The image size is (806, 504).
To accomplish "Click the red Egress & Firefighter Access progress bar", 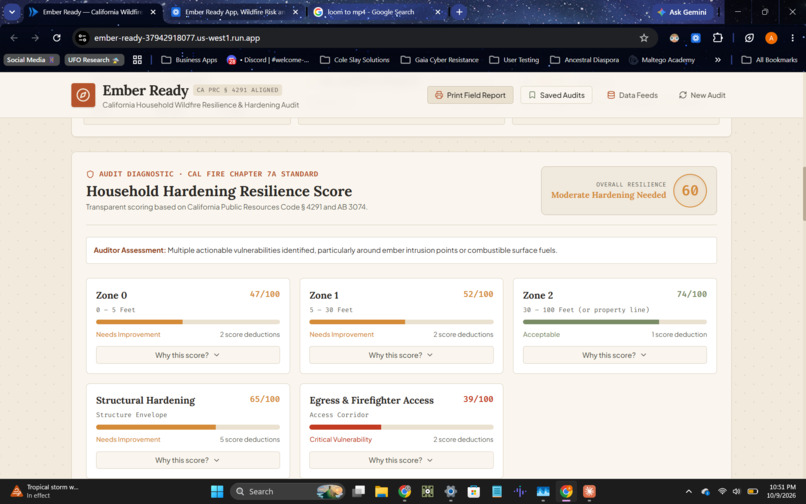I will 401,427.
